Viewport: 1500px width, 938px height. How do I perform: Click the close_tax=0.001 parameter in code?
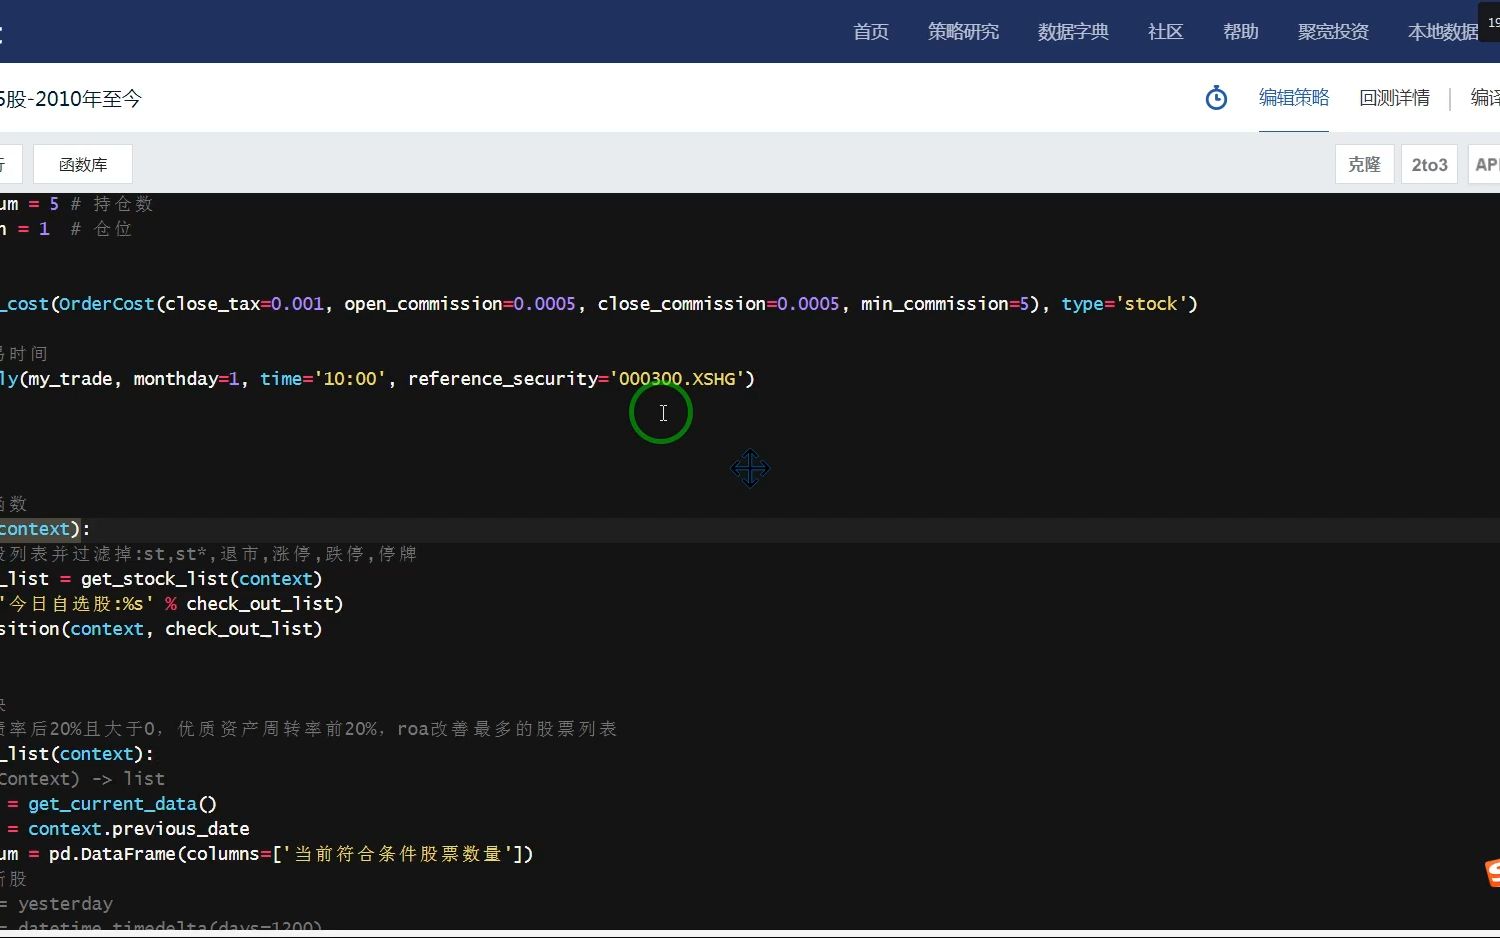click(244, 304)
